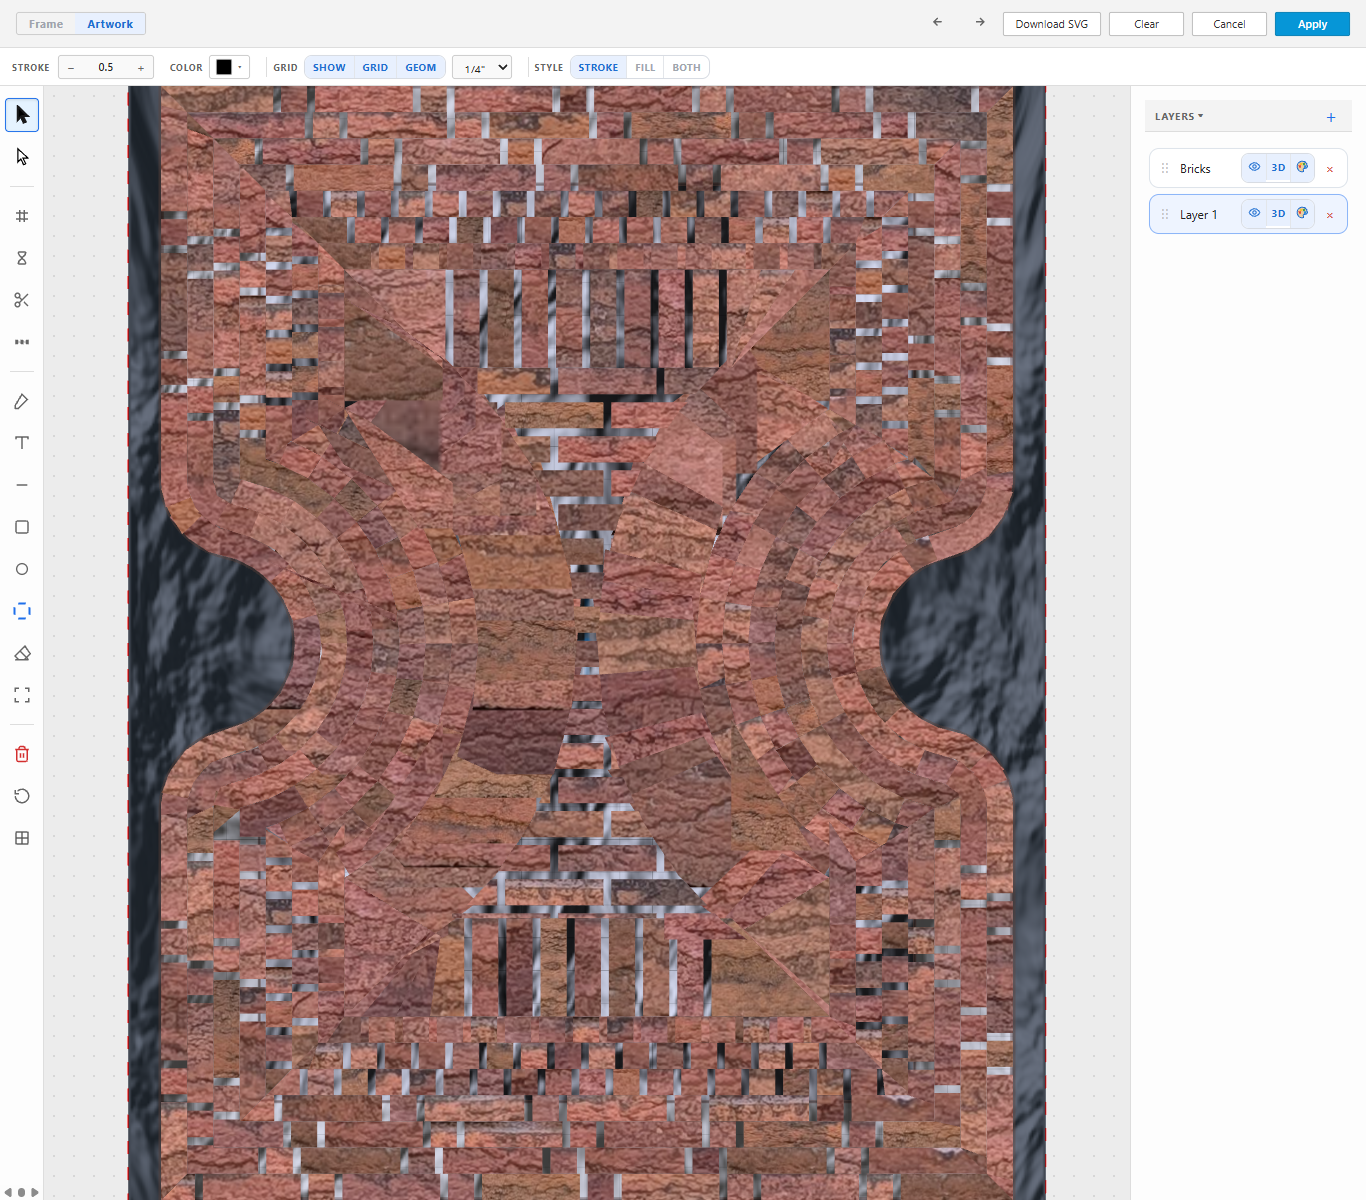This screenshot has width=1366, height=1200.
Task: Click the hash grid tool icon
Action: pos(22,216)
